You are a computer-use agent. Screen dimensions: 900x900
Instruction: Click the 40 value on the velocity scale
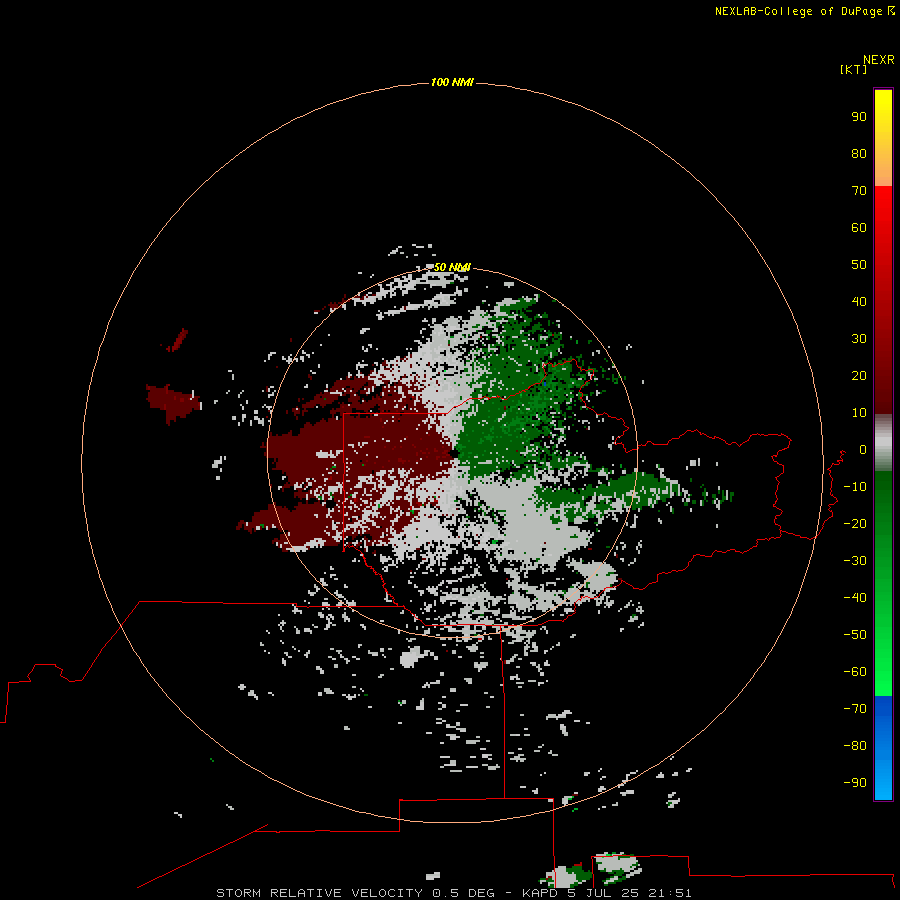coord(859,302)
